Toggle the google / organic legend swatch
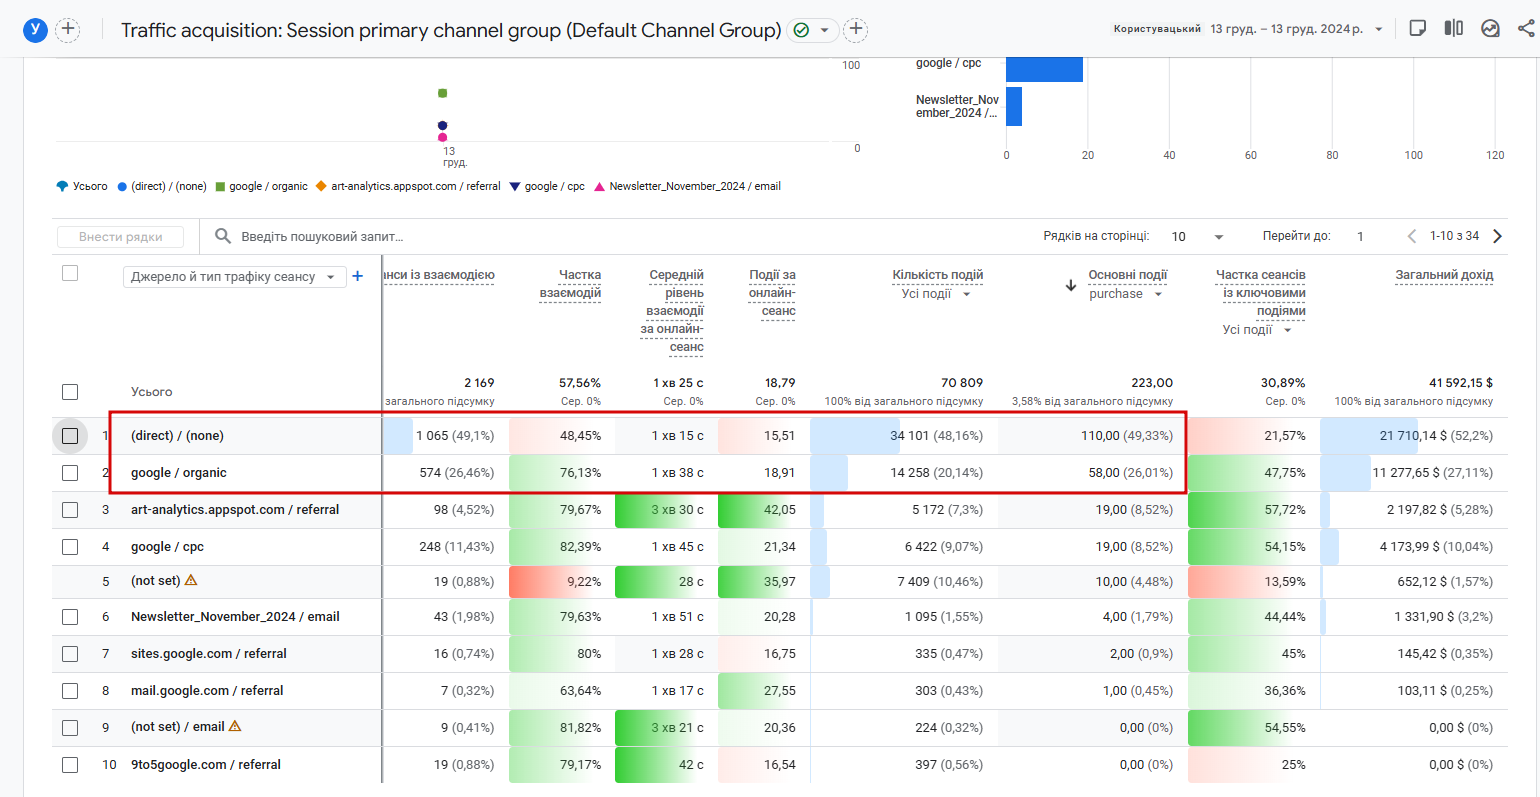Viewport: 1540px width, 797px height. pos(220,187)
